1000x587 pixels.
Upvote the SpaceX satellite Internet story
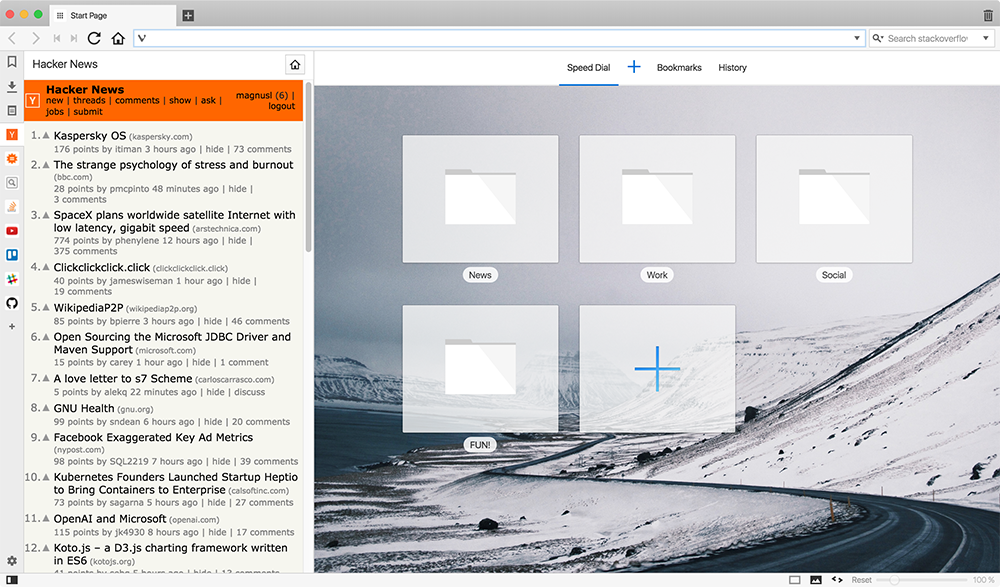pos(46,215)
